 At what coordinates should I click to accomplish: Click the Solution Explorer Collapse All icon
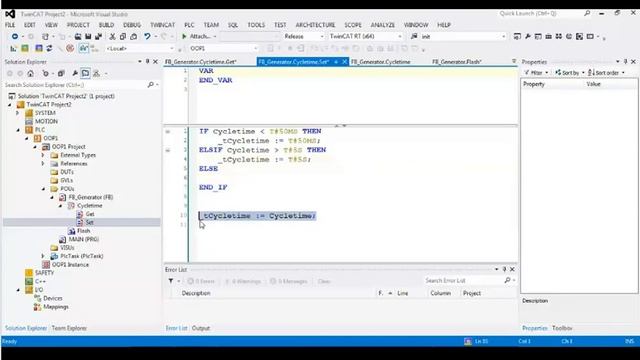click(61, 73)
